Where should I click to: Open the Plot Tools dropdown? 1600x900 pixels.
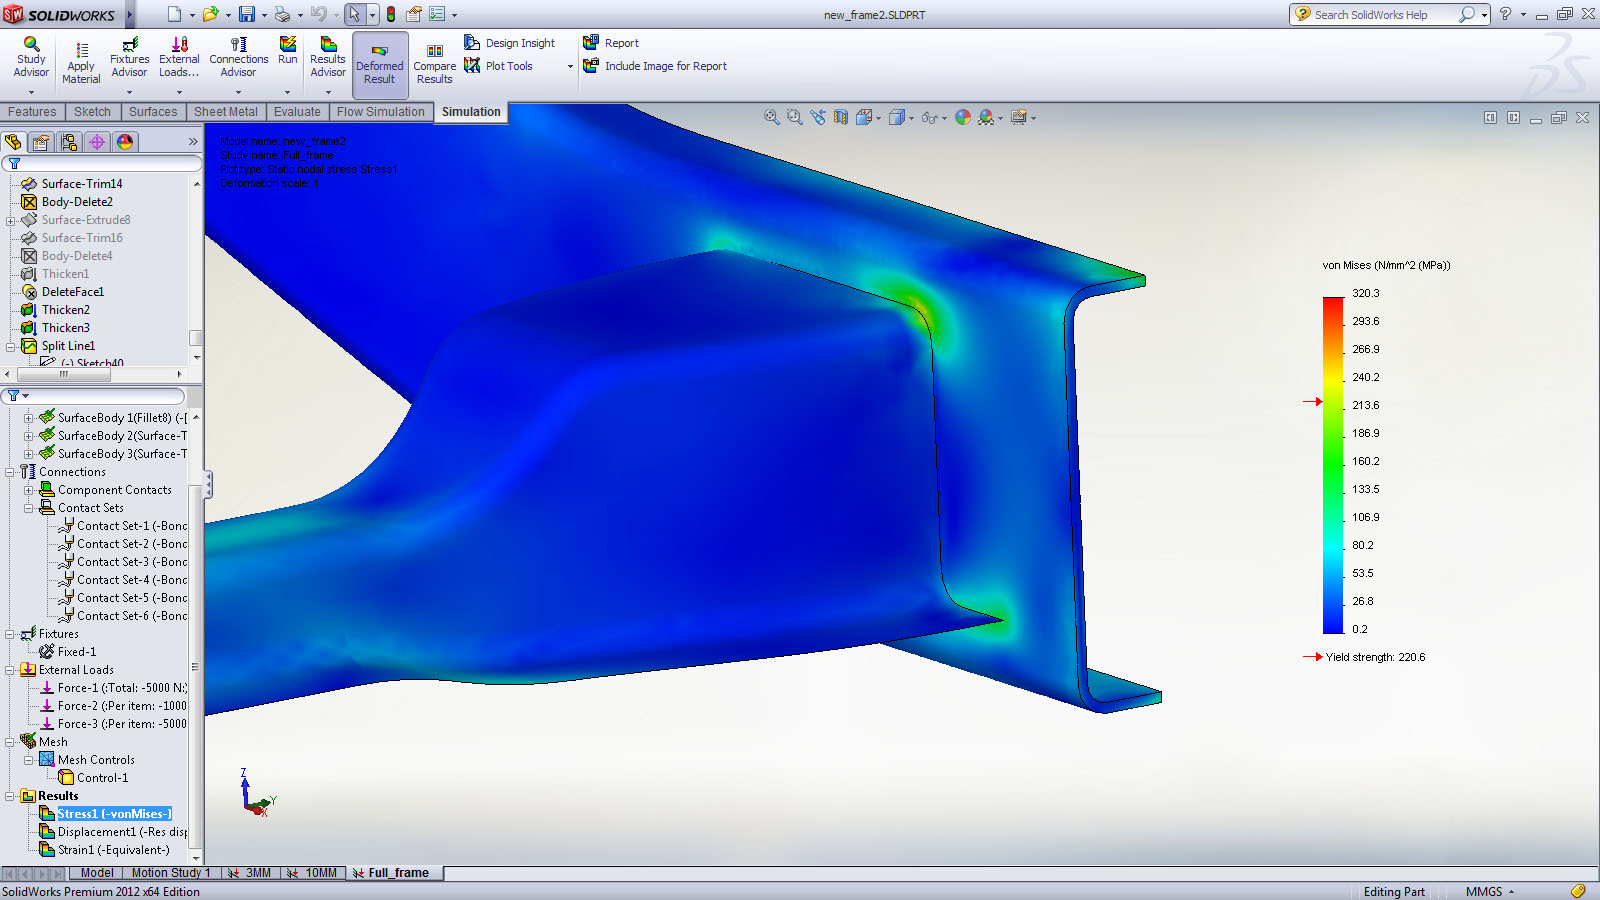pos(570,67)
